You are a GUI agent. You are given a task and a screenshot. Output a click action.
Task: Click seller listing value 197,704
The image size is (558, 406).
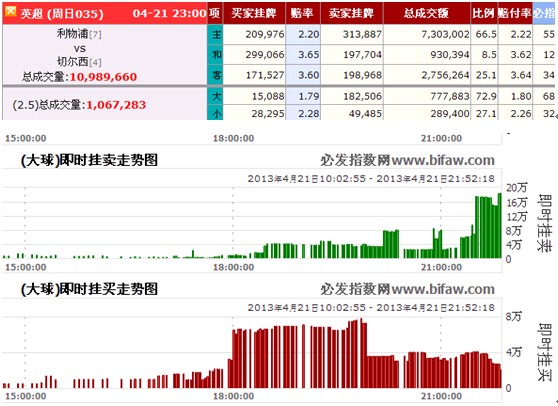click(362, 55)
